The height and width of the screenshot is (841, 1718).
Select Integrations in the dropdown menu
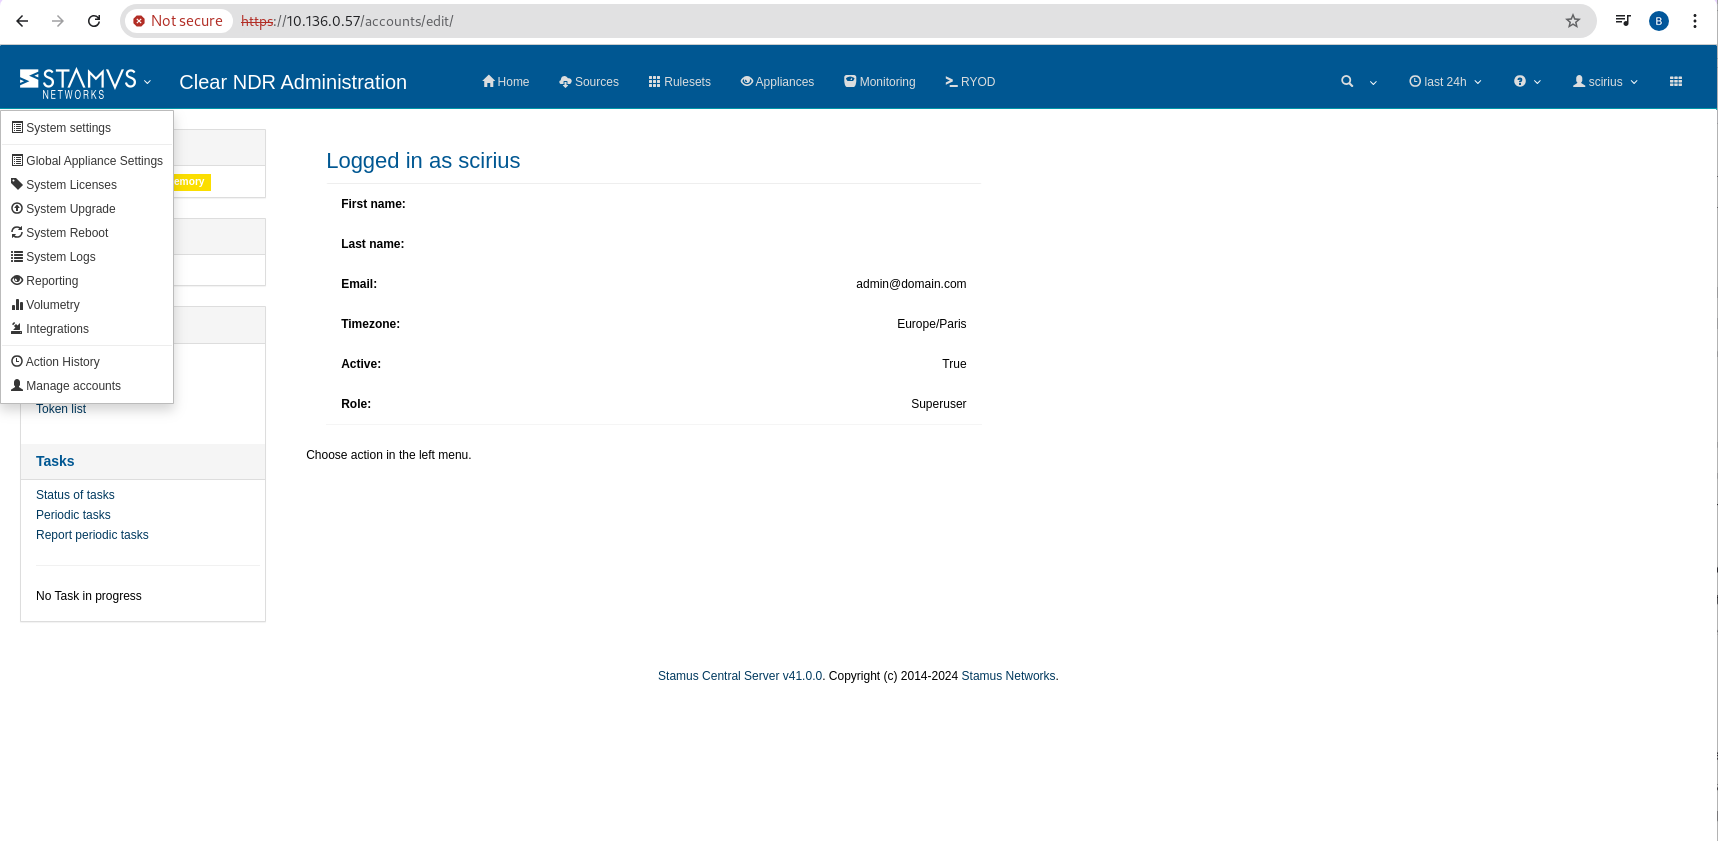tap(57, 329)
